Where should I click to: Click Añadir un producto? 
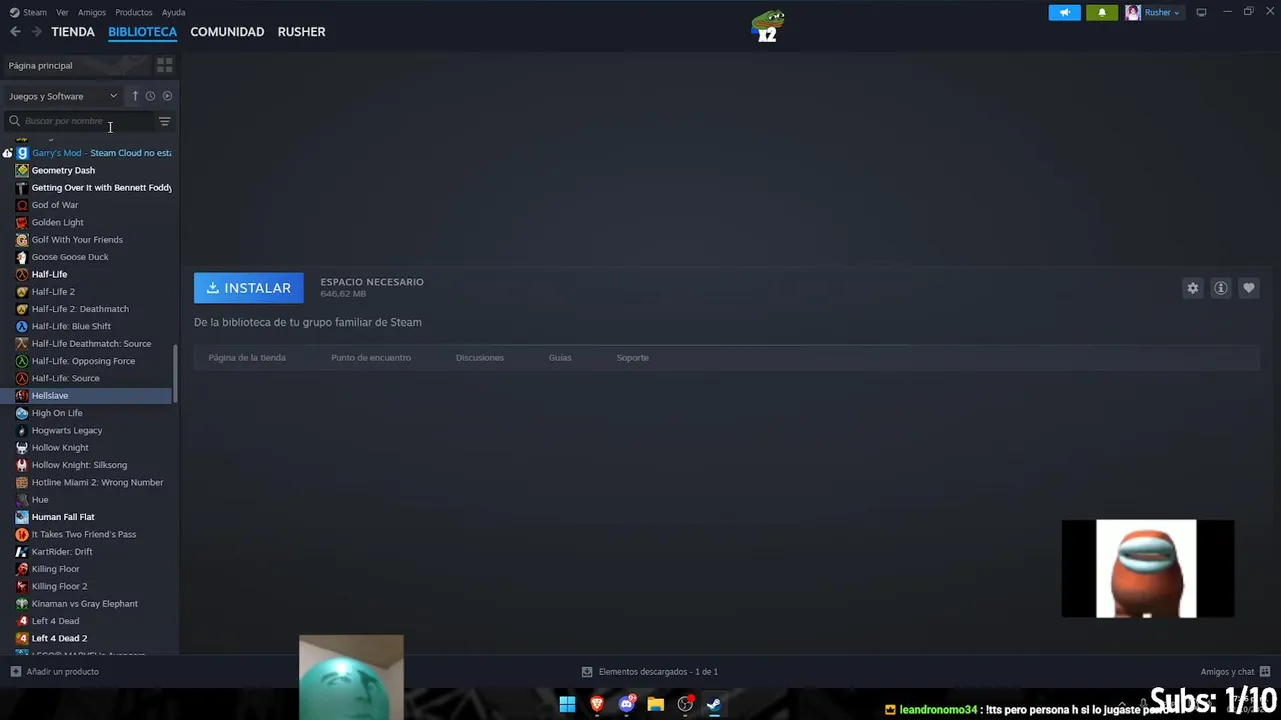(x=55, y=672)
